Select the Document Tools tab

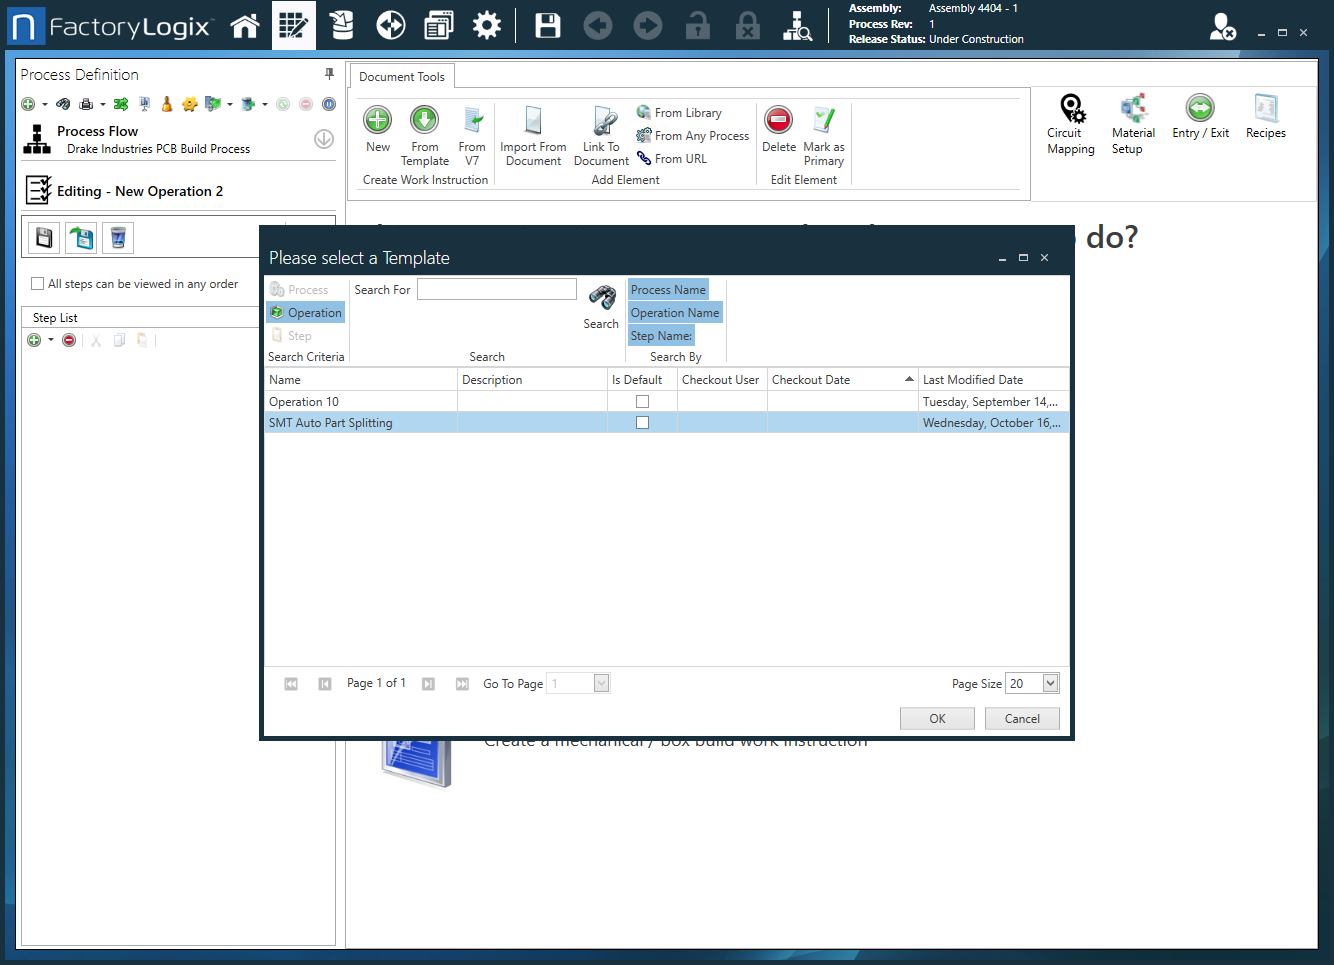tap(402, 77)
